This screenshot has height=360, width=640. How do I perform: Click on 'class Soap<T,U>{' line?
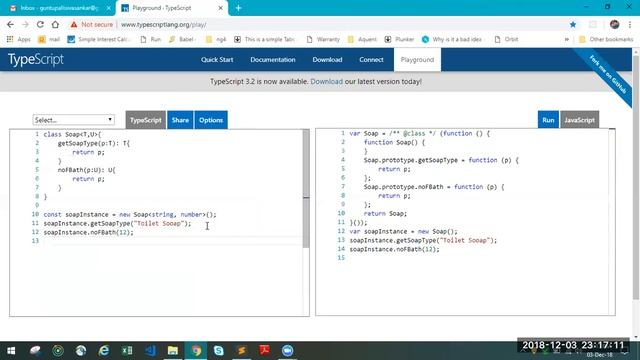pos(72,134)
